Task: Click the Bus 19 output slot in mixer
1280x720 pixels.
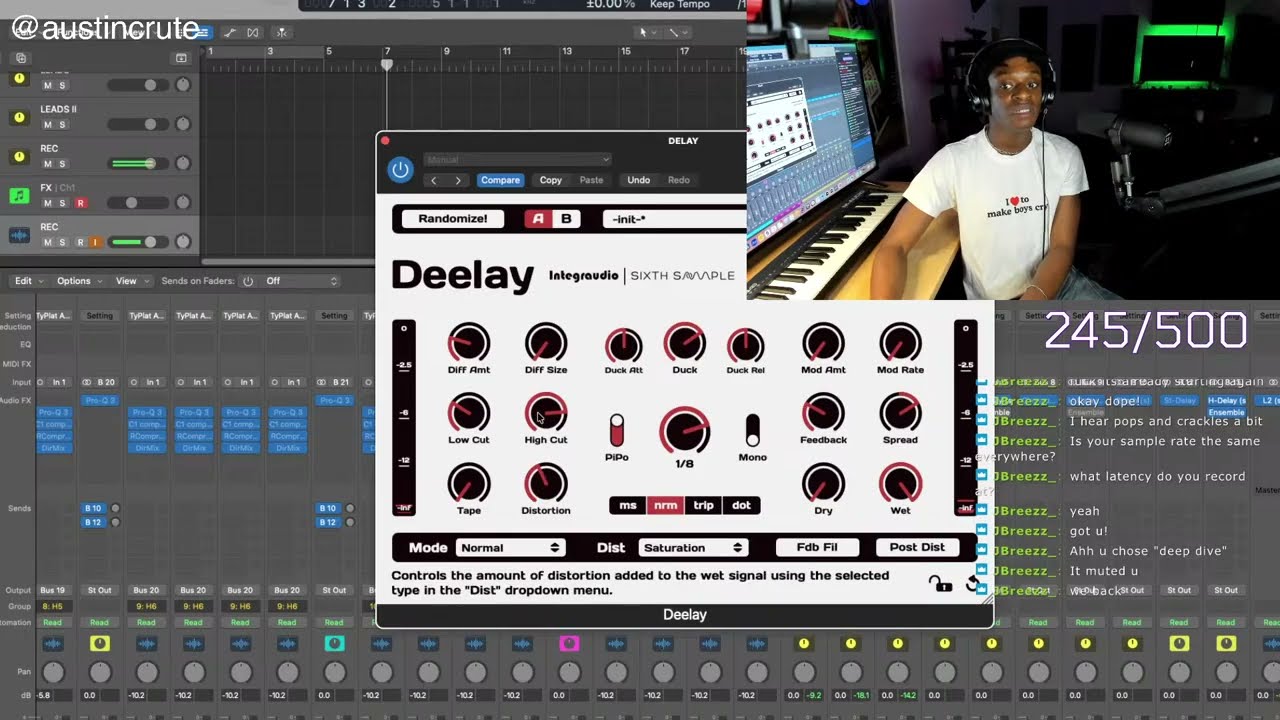Action: pos(52,590)
